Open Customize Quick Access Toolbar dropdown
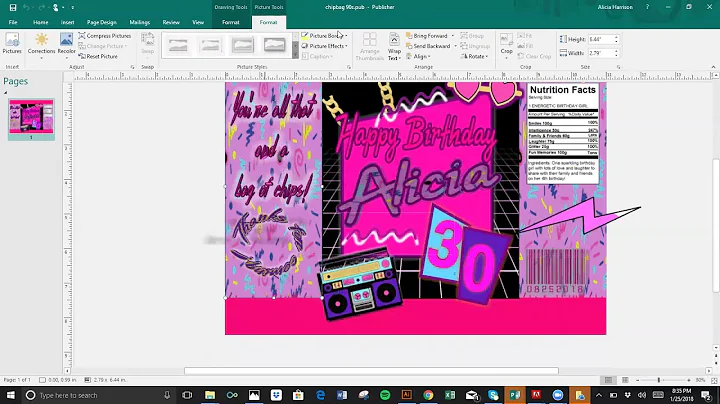The height and width of the screenshot is (404, 720). 73,7
